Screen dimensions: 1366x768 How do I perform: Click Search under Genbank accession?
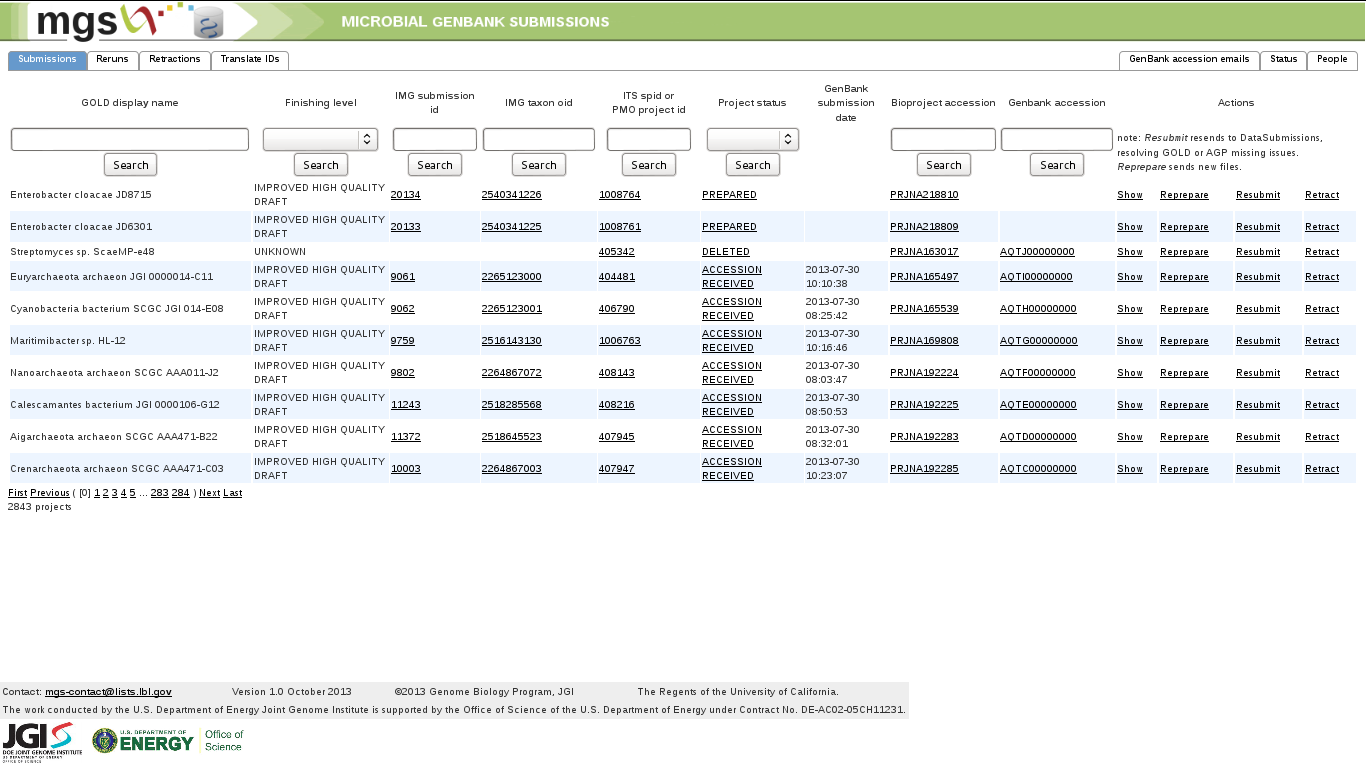pyautogui.click(x=1058, y=165)
